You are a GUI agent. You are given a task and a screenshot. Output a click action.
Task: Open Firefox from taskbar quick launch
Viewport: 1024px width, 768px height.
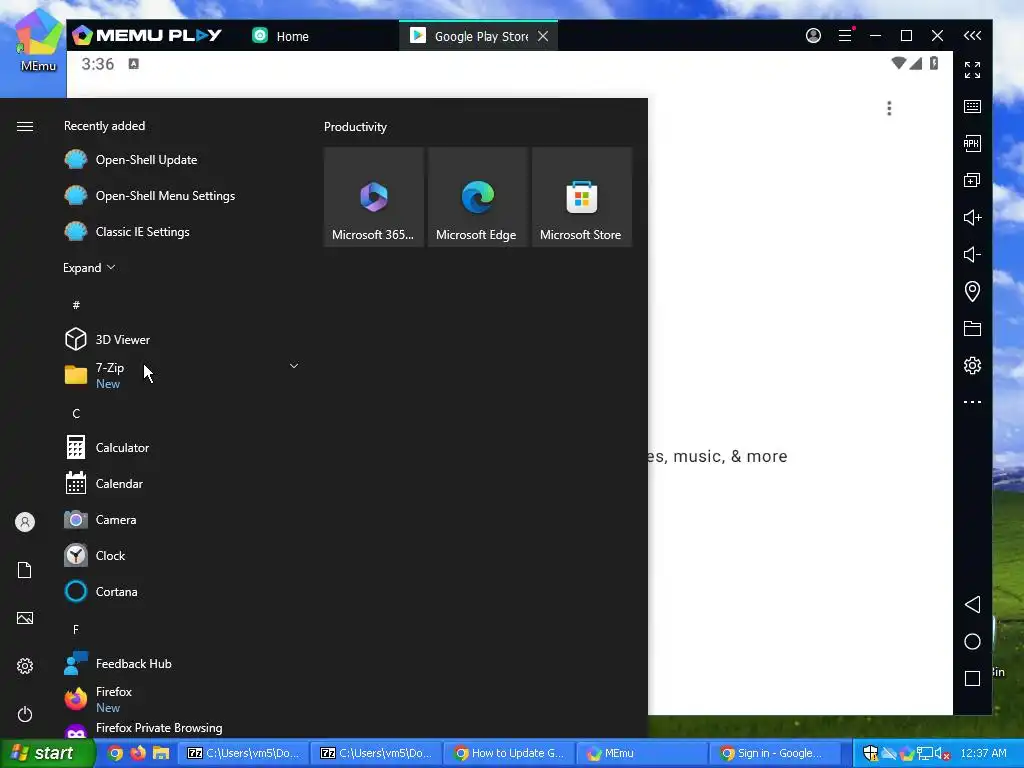pyautogui.click(x=138, y=753)
